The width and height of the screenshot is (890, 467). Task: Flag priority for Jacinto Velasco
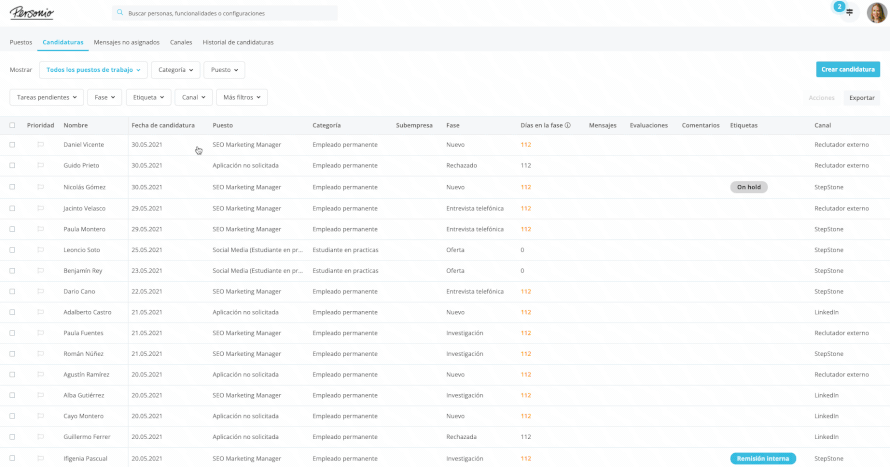[x=41, y=208]
